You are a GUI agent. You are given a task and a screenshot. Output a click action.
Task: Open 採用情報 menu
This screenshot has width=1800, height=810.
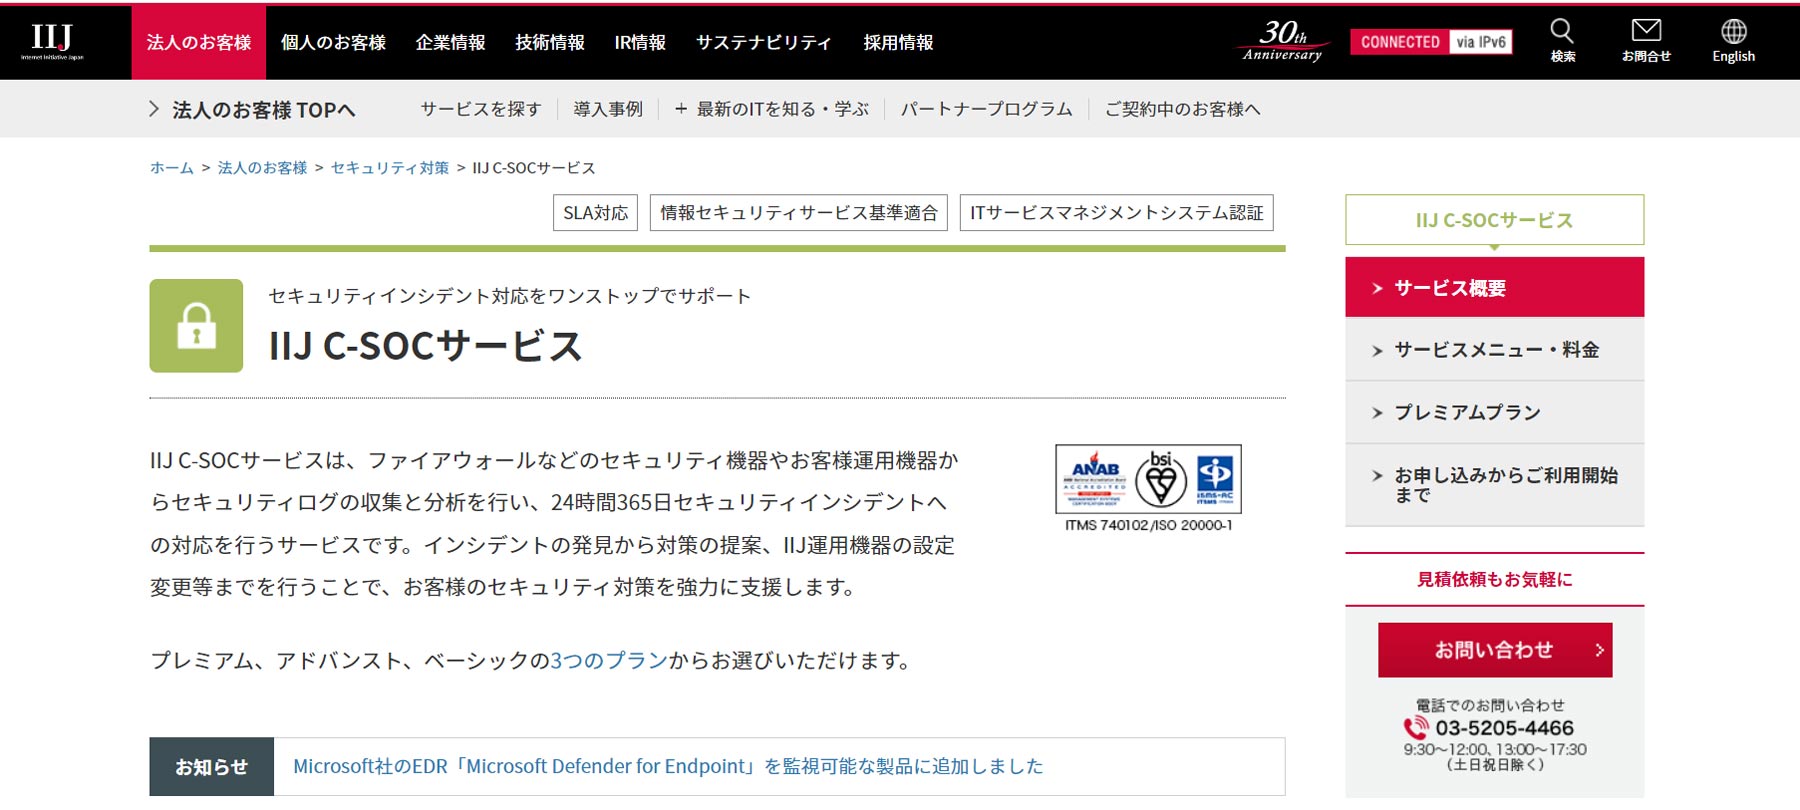pos(898,42)
